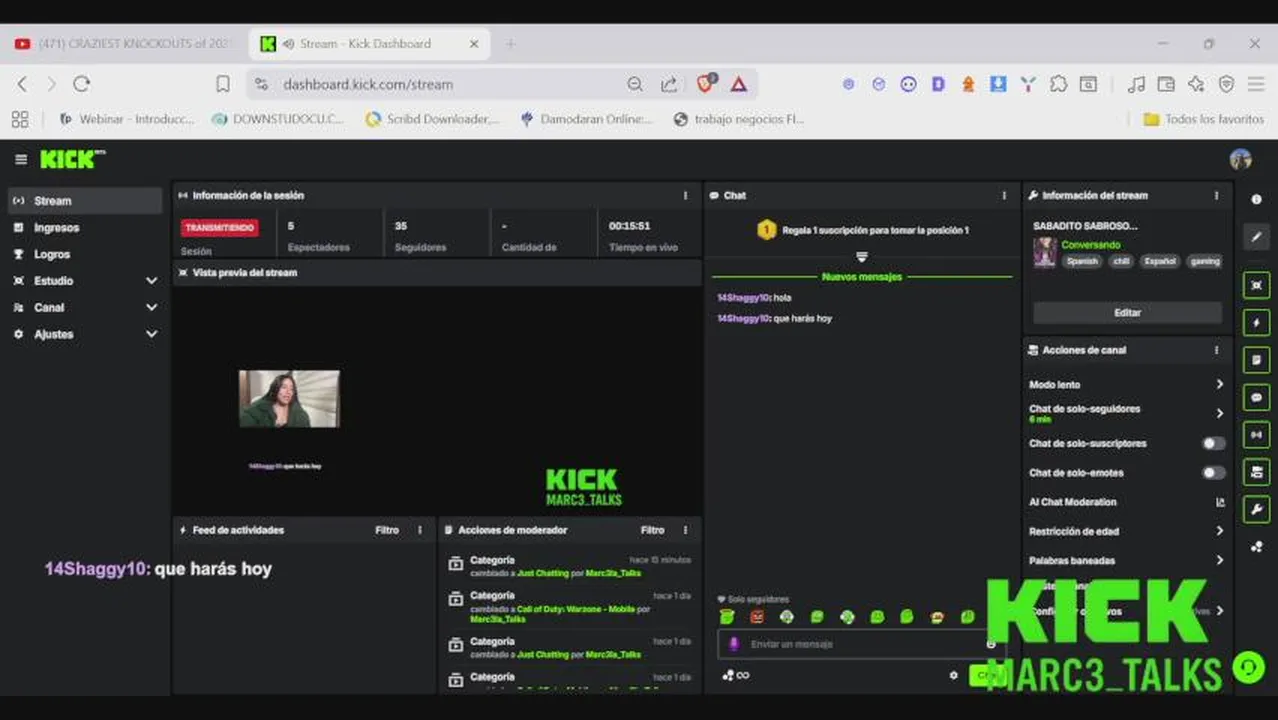1278x720 pixels.
Task: Open the Chat de solo-seguidores chevron
Action: pos(1219,413)
